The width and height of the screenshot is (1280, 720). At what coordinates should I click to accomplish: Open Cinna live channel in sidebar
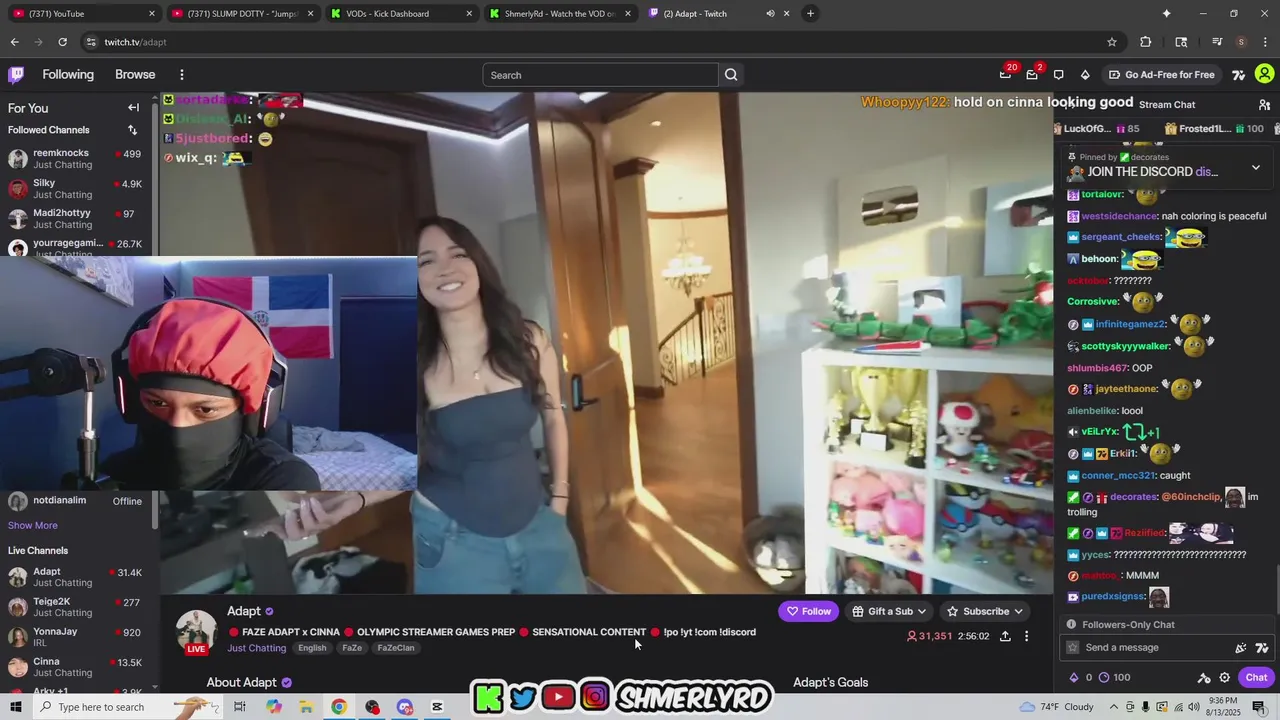pos(75,667)
